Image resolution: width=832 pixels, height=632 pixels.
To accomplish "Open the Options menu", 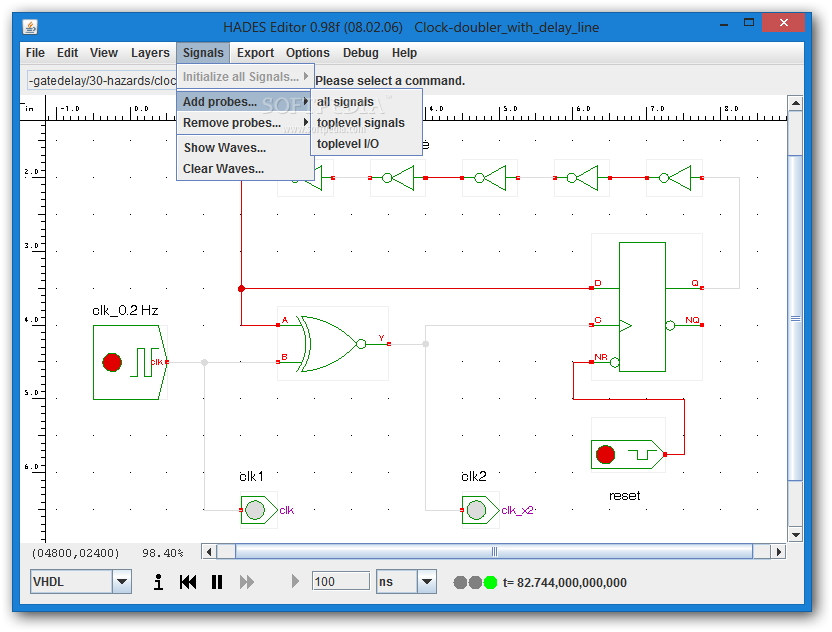I will click(x=308, y=53).
